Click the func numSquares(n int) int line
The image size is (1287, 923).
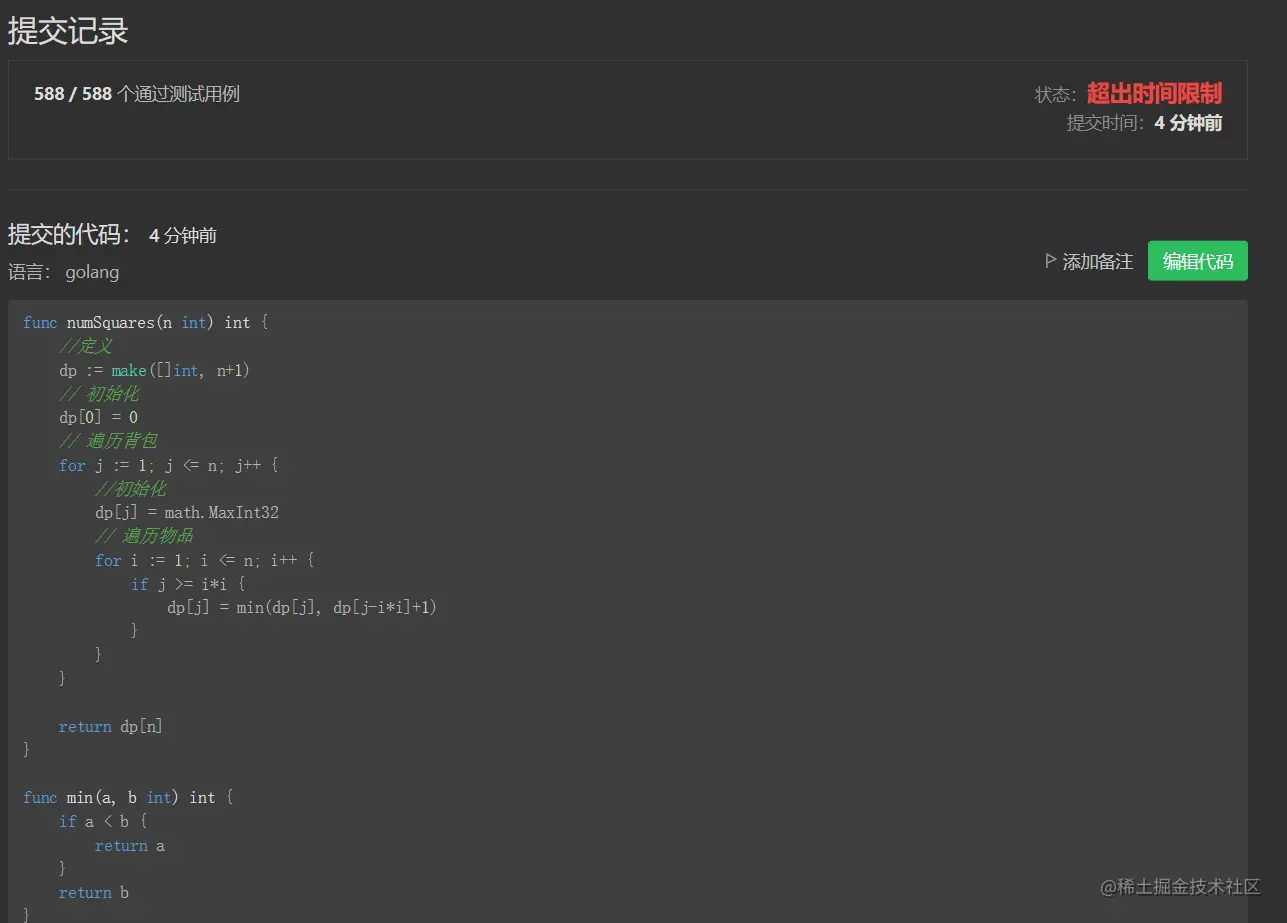pos(146,322)
